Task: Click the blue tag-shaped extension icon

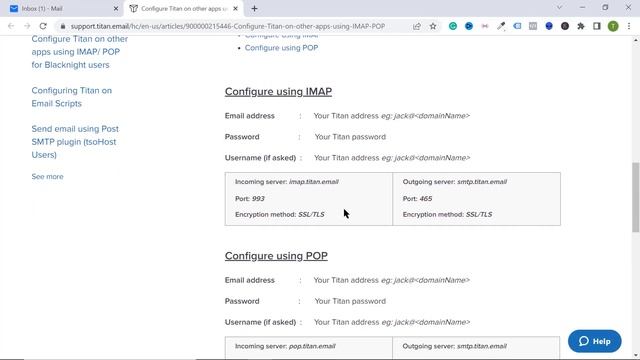Action: tap(517, 26)
